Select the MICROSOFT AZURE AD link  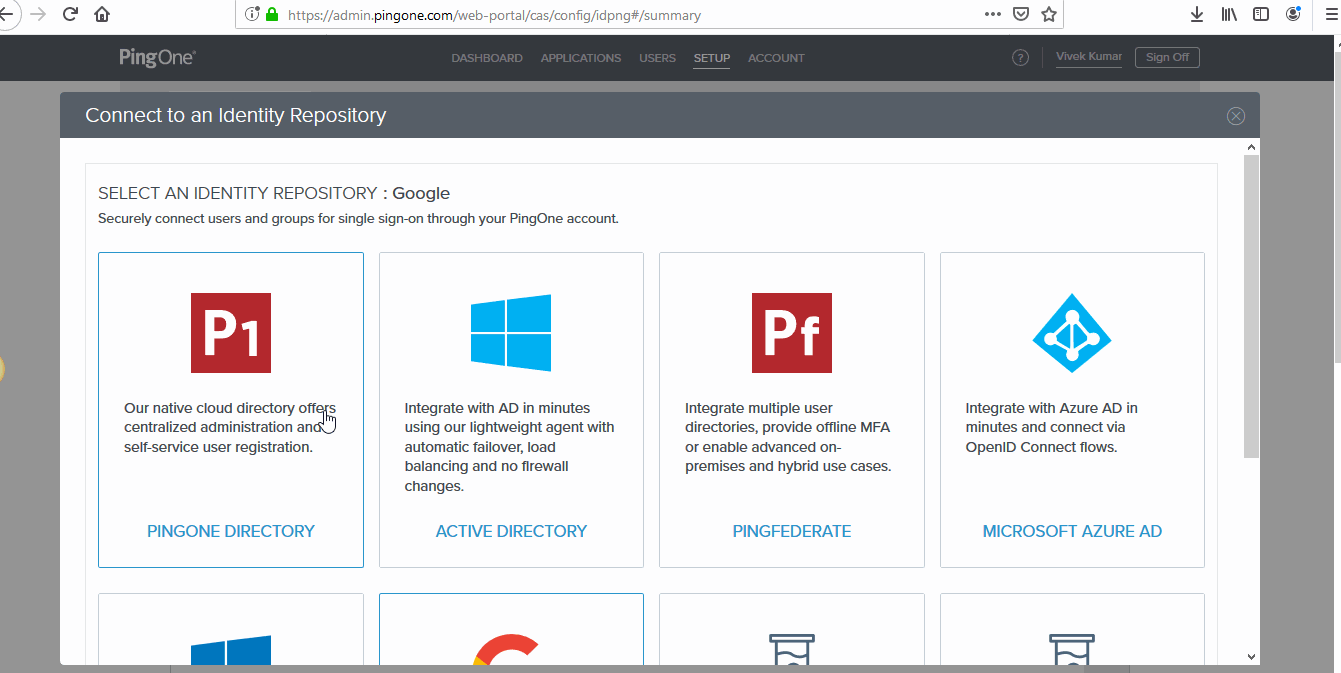(x=1072, y=531)
